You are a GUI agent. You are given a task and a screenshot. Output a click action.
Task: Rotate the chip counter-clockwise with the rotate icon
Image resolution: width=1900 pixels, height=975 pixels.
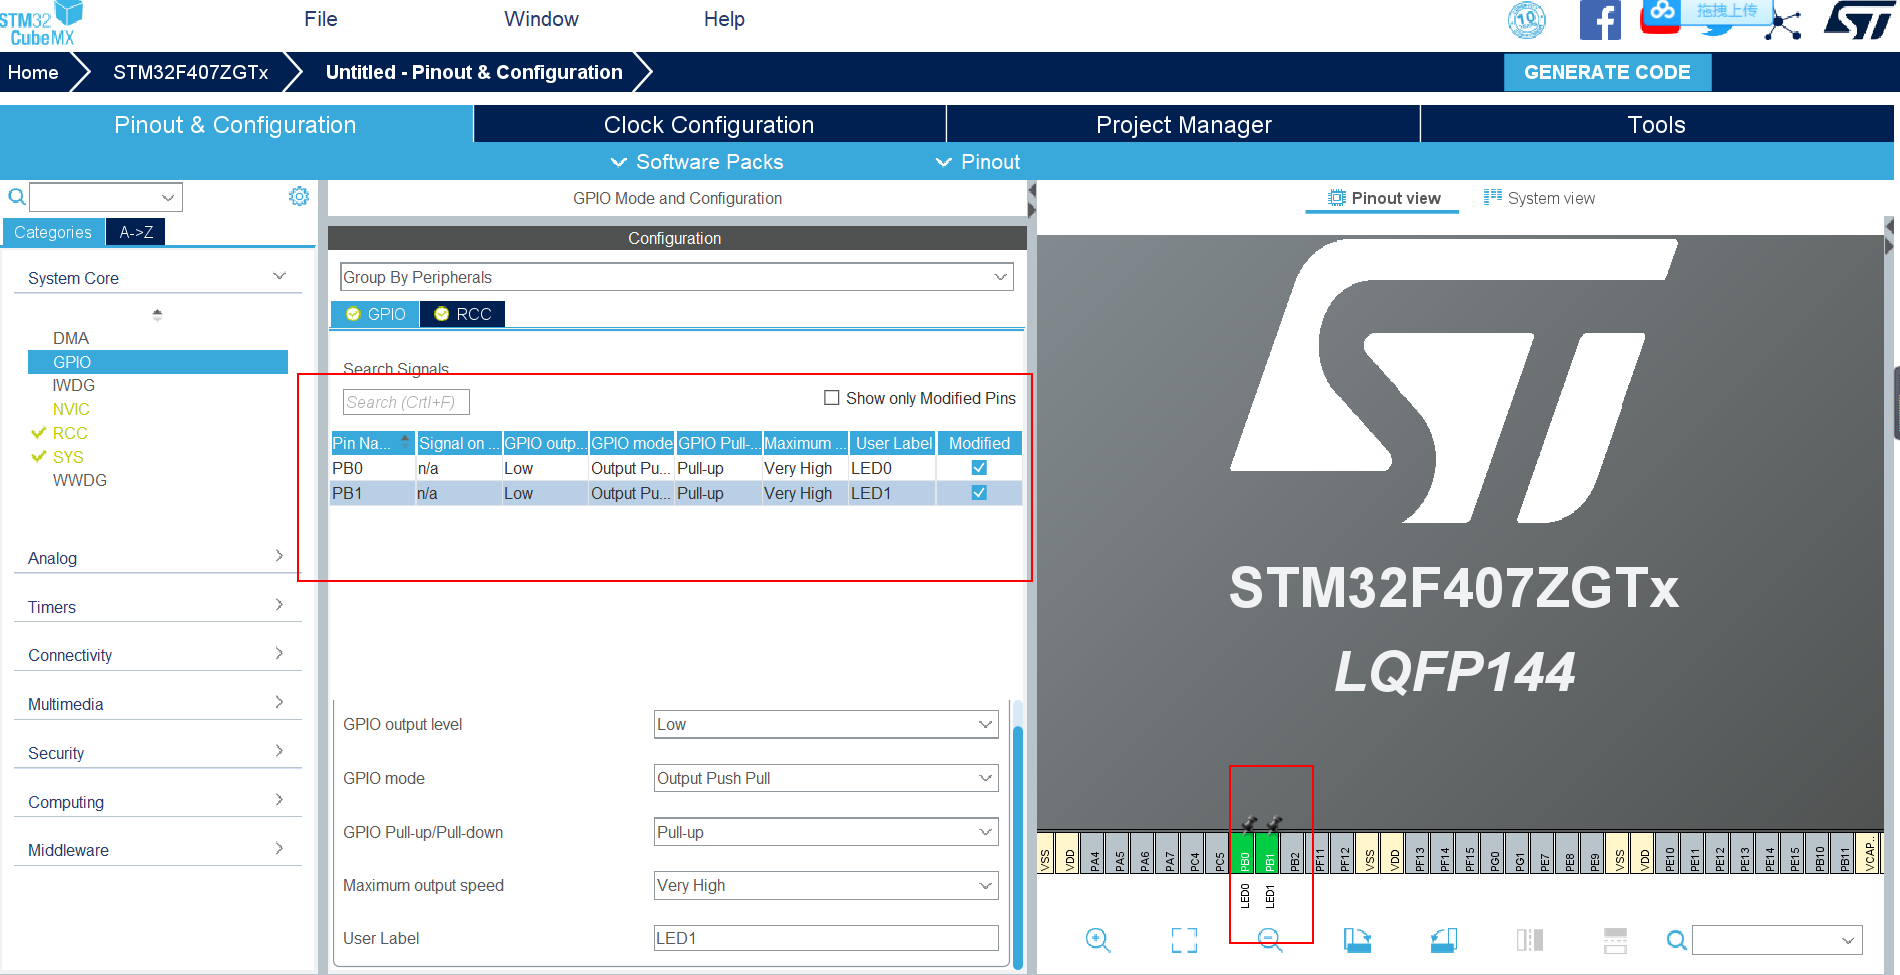1444,940
